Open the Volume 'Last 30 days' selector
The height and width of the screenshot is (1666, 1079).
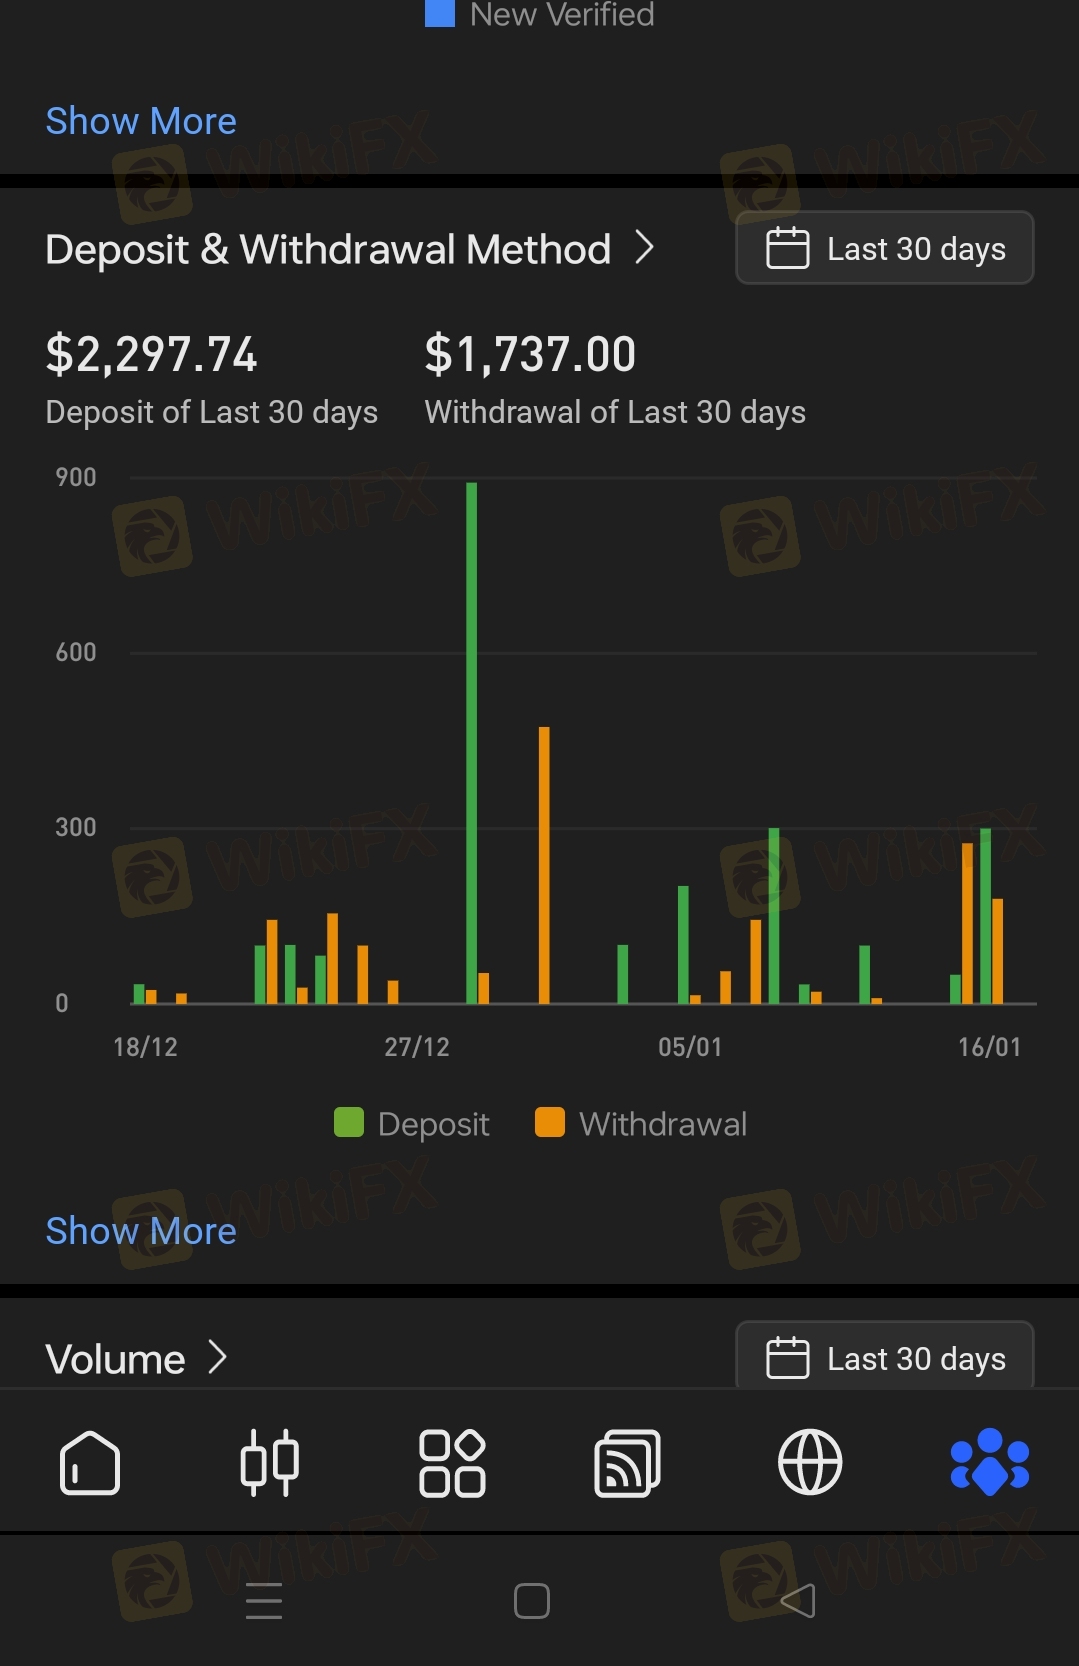(x=885, y=1358)
